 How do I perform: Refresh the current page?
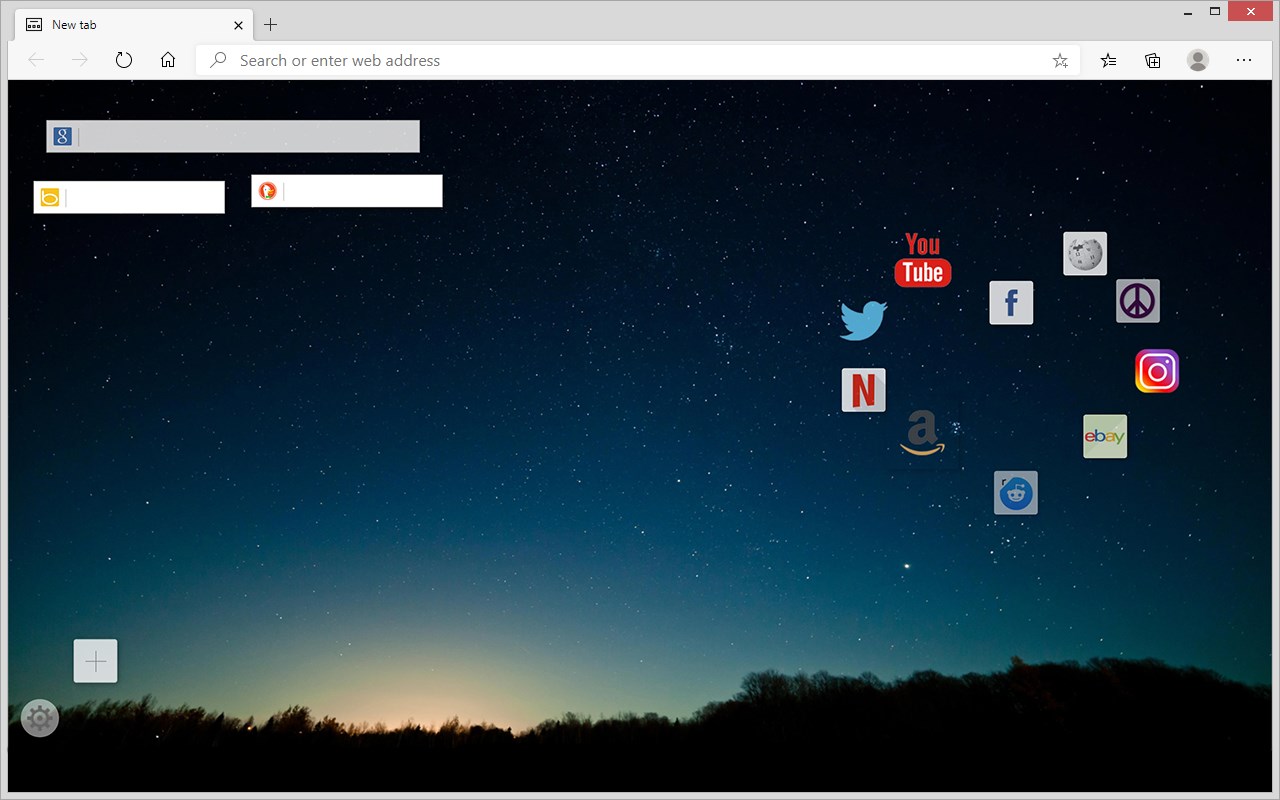point(124,60)
